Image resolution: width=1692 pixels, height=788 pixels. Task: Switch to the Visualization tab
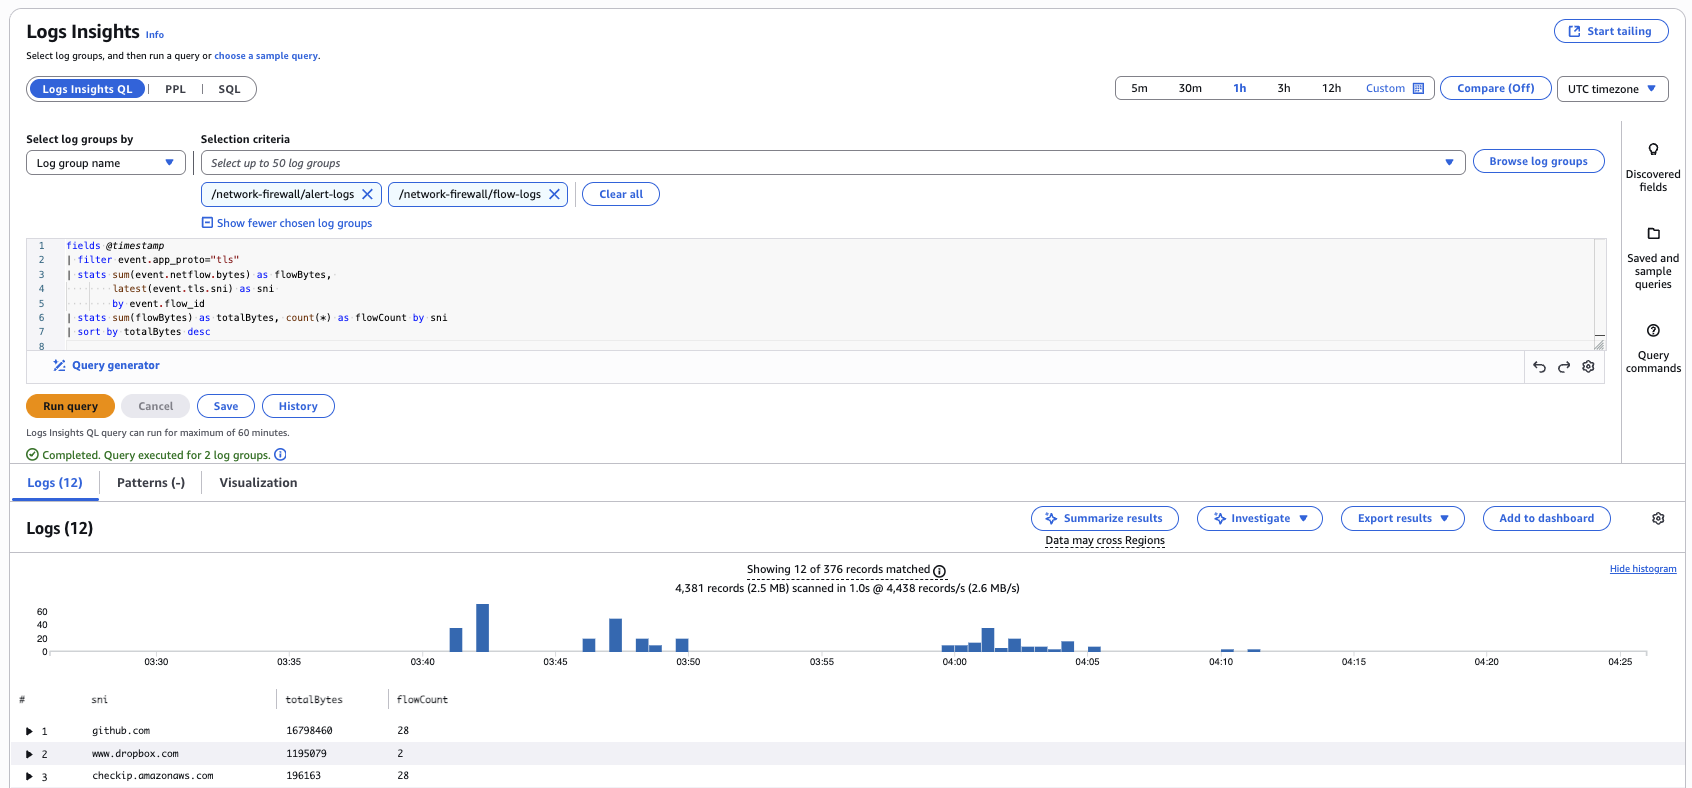[258, 482]
